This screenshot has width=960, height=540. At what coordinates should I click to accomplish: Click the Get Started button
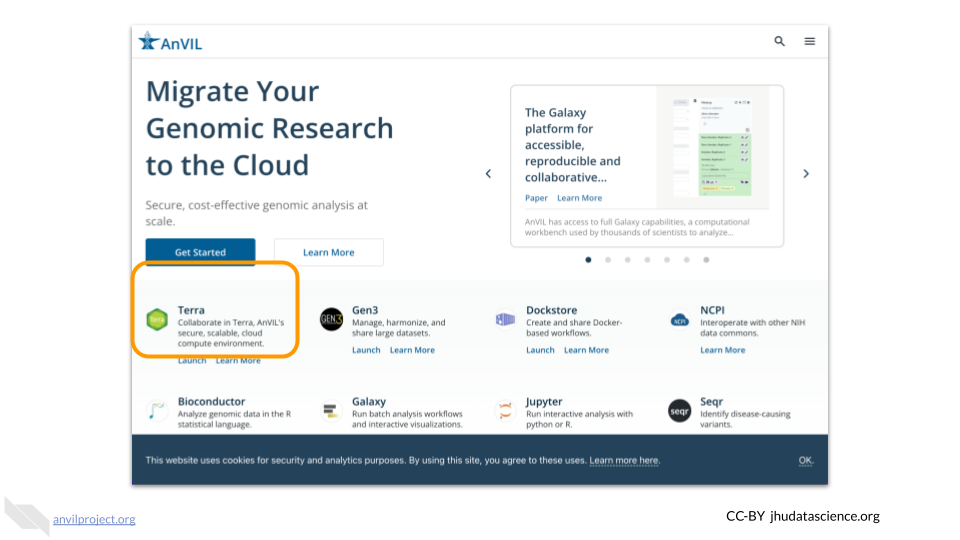(200, 252)
